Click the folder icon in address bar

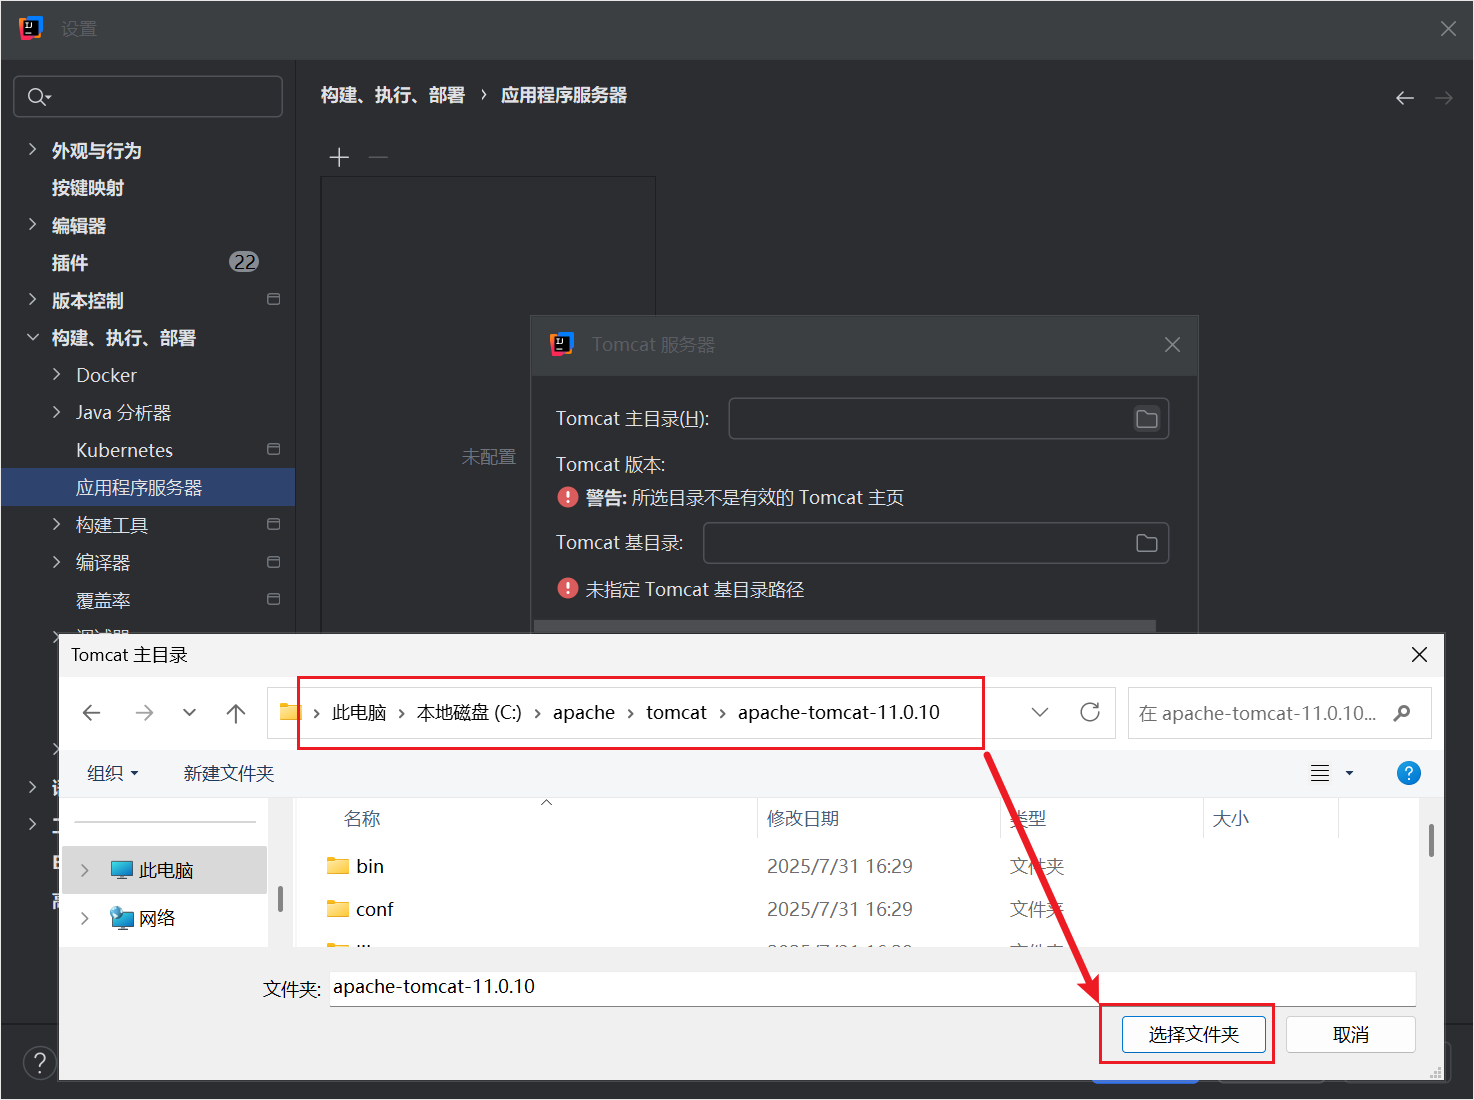tap(290, 712)
